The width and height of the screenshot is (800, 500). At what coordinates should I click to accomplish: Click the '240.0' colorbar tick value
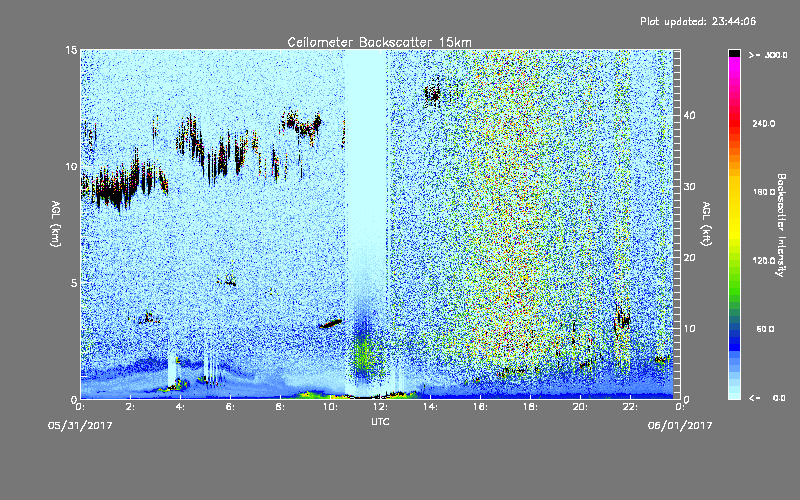tap(764, 124)
